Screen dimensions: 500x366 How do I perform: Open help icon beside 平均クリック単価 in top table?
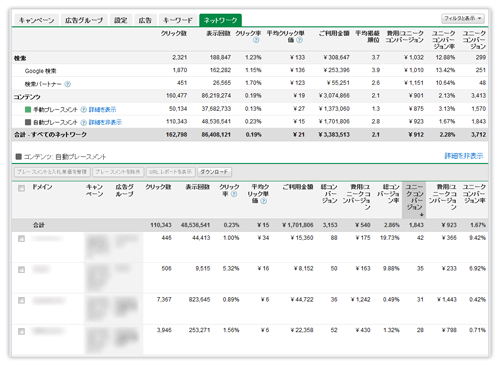click(299, 40)
